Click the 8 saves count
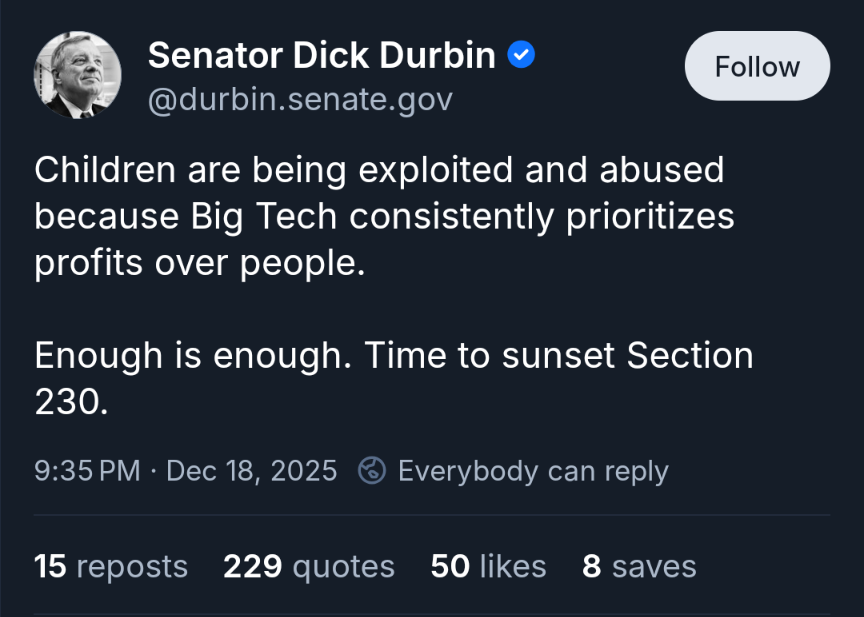This screenshot has height=617, width=864. (x=639, y=567)
